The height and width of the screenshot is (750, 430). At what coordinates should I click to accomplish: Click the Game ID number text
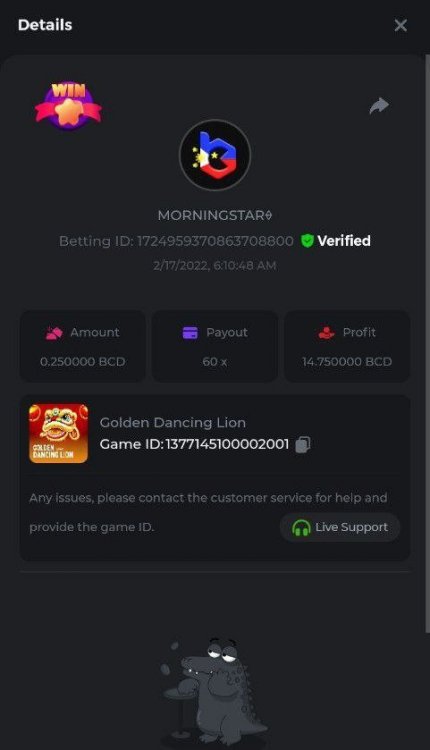[x=227, y=444]
